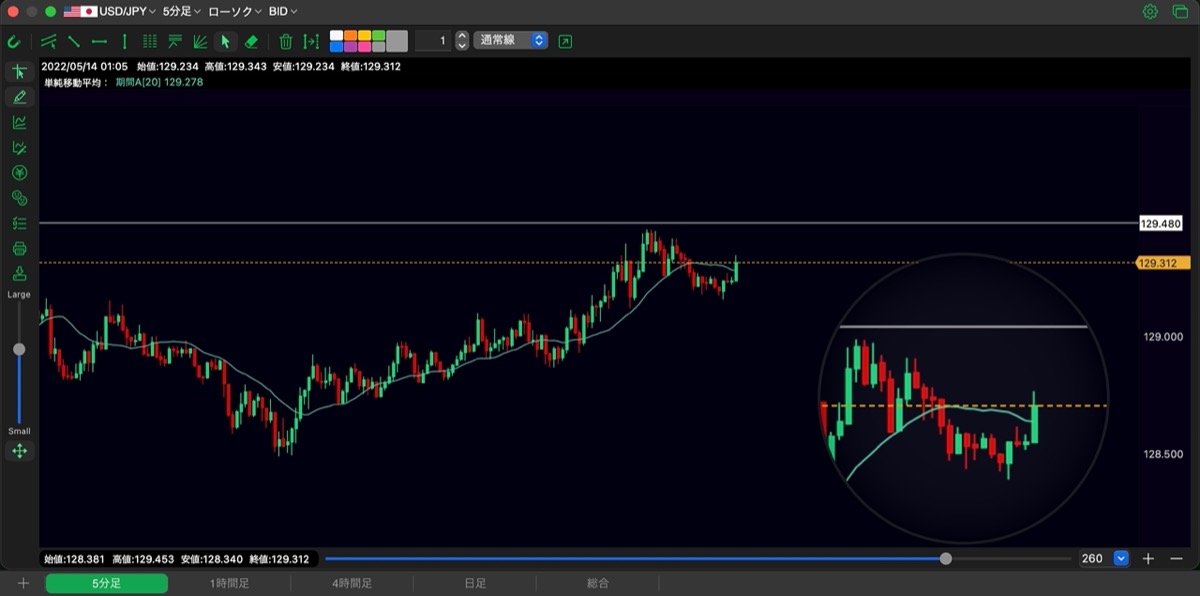Select the 5分足 tab
Screen dimensions: 1200x596
pos(107,583)
